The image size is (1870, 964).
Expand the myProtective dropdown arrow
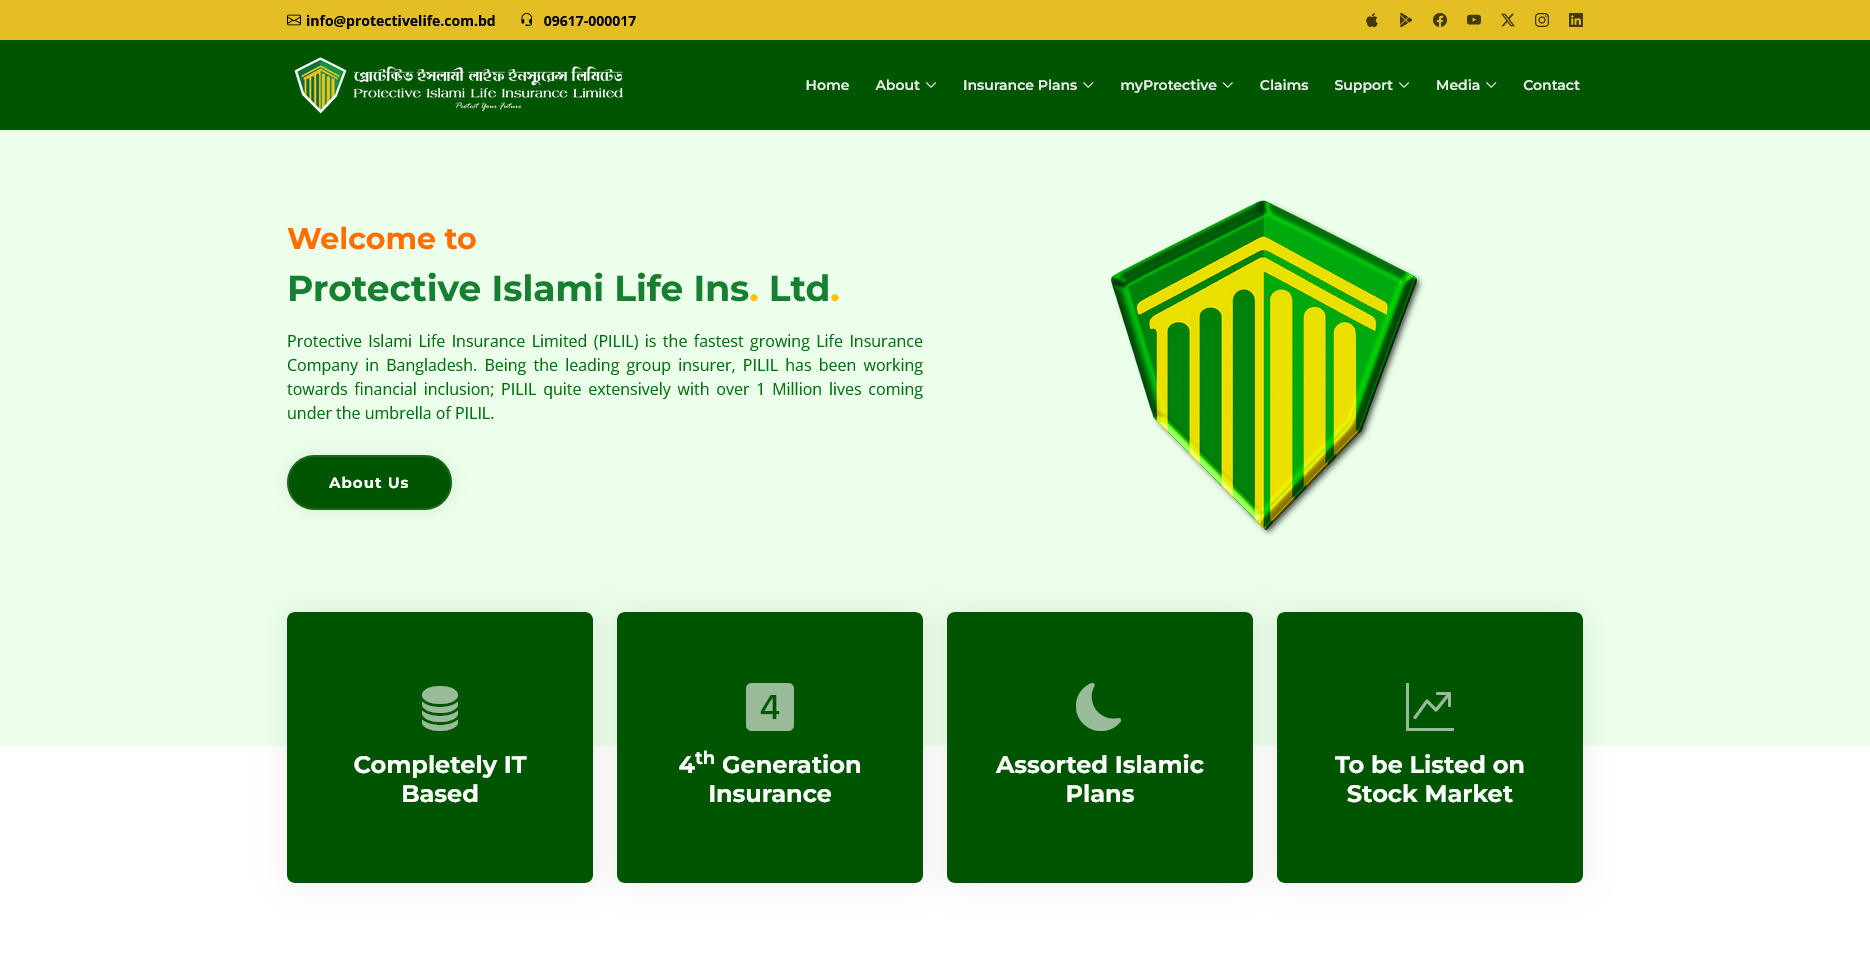pos(1228,86)
